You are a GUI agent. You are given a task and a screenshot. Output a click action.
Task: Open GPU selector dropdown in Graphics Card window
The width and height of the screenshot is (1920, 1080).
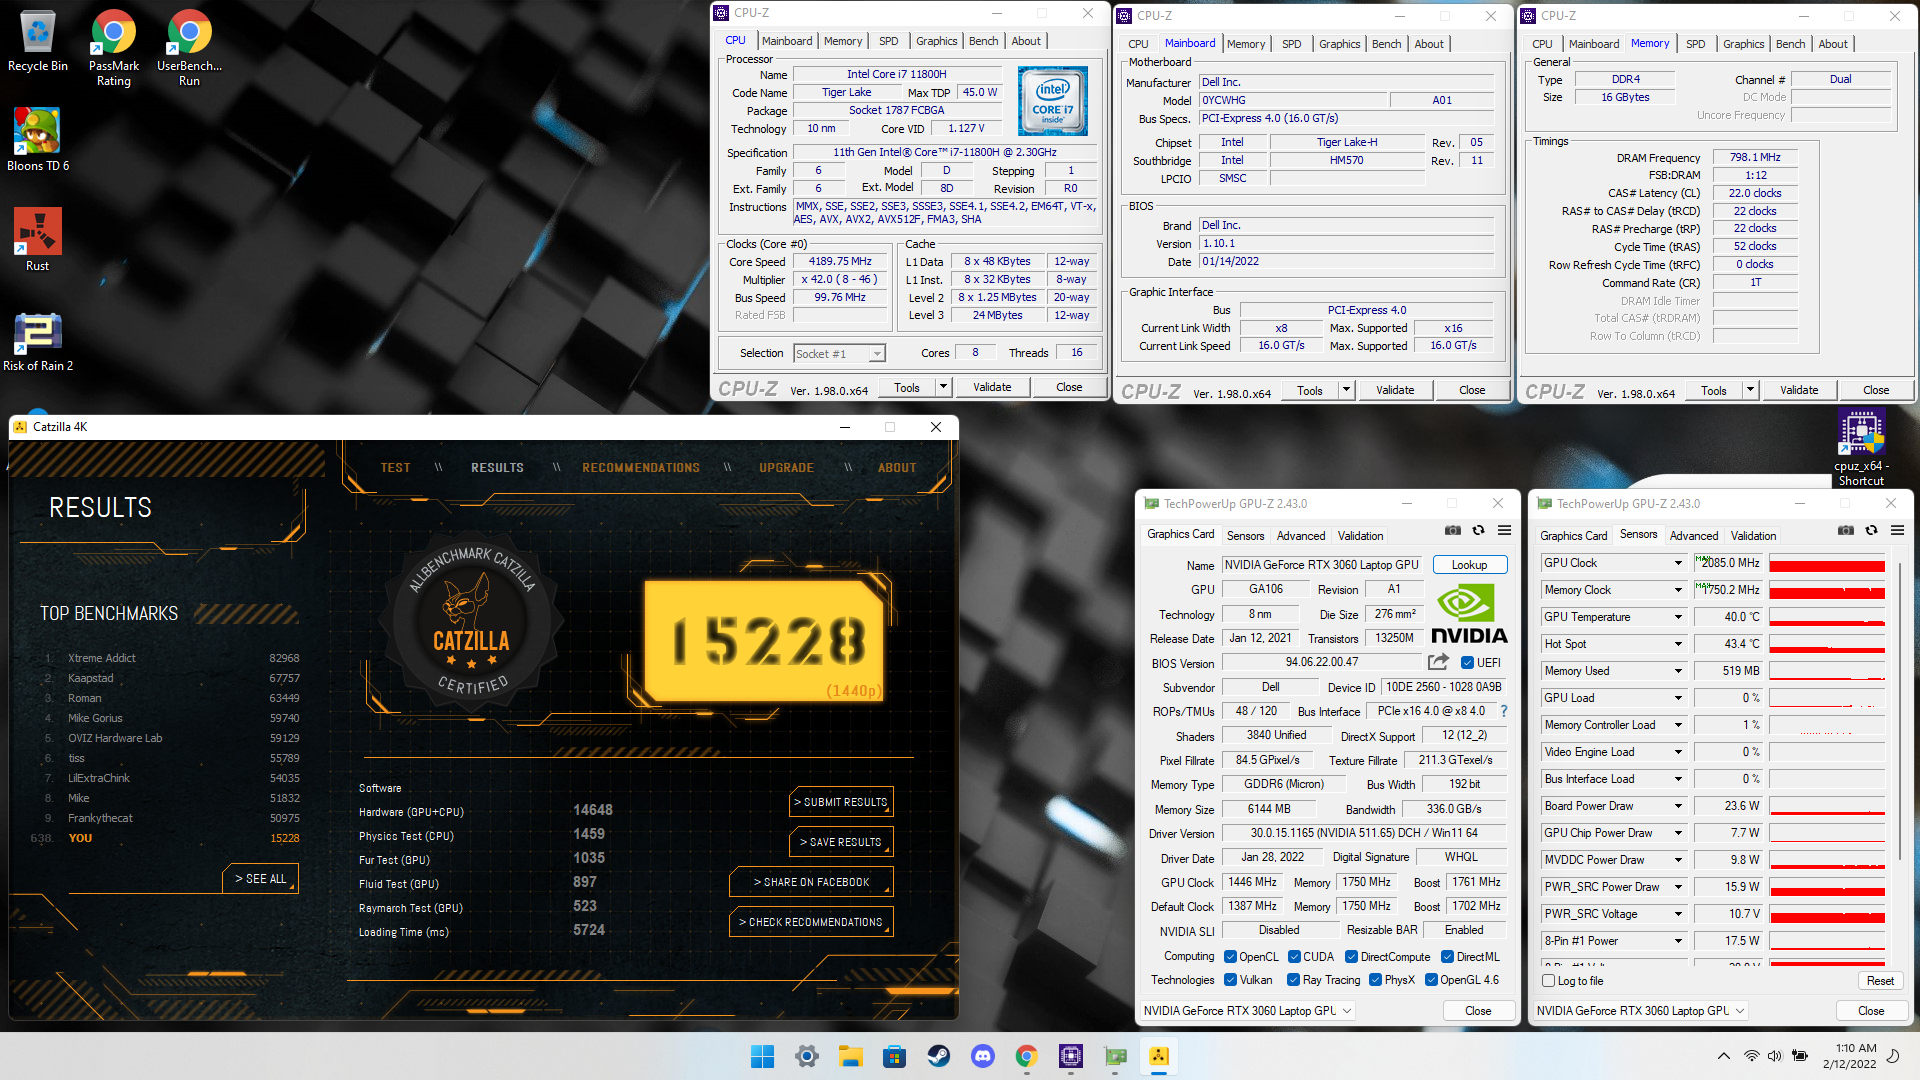(x=1247, y=1011)
